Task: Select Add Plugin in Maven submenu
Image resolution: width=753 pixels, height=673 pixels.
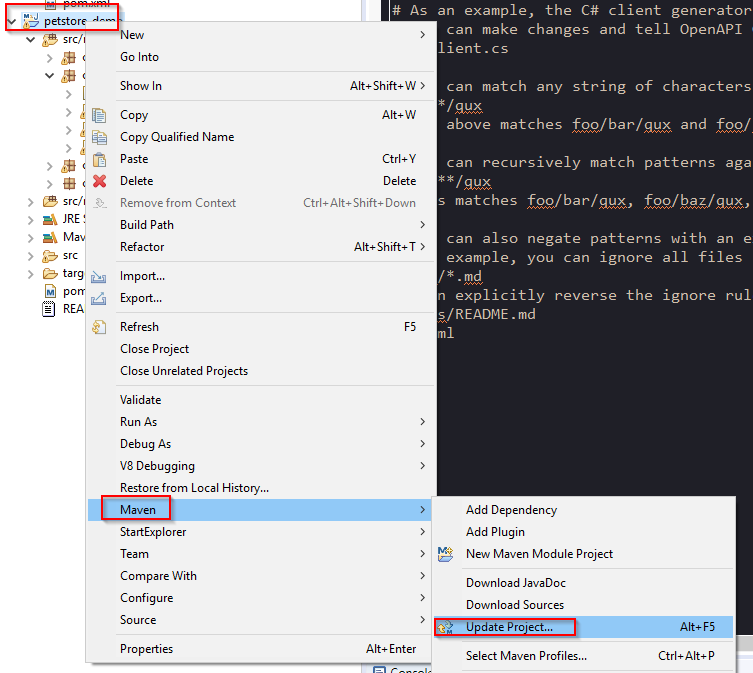Action: pos(584,532)
